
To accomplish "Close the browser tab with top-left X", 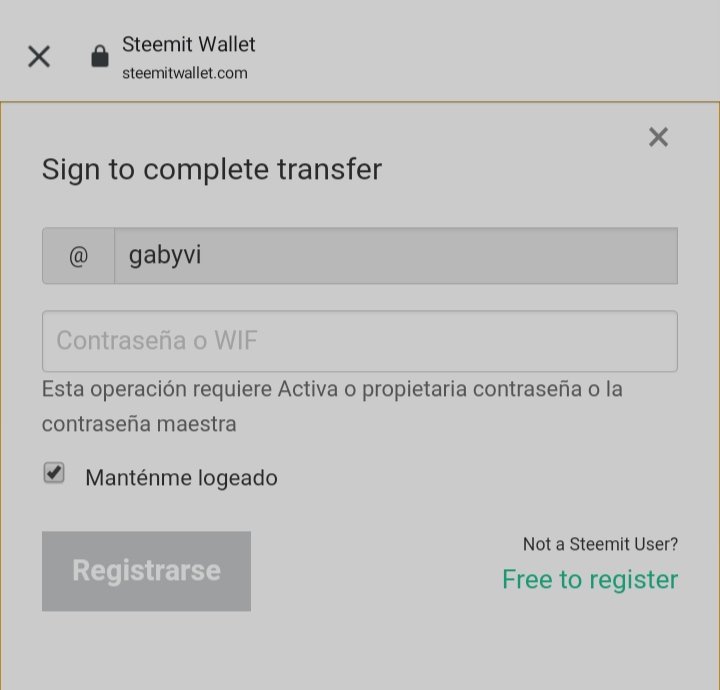I will pos(39,56).
